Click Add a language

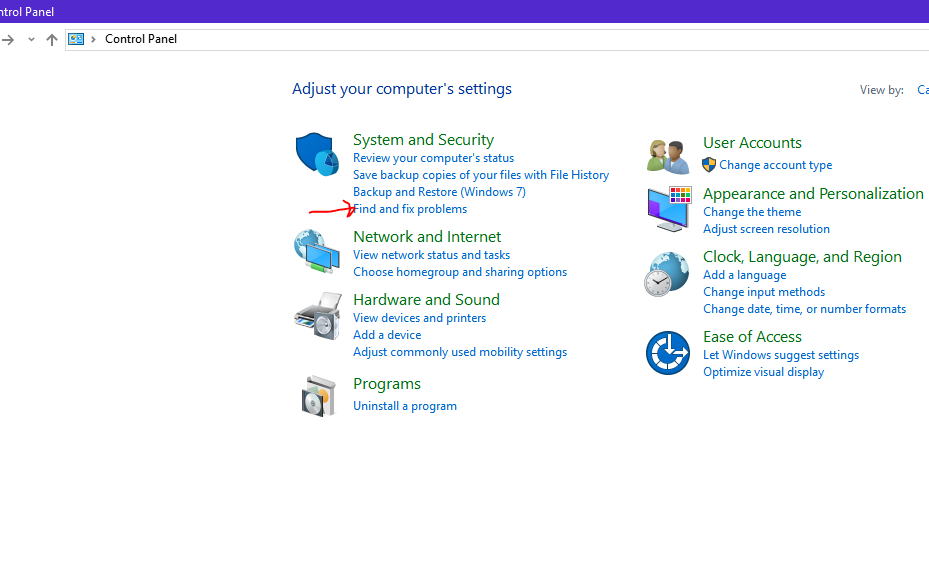pyautogui.click(x=744, y=274)
